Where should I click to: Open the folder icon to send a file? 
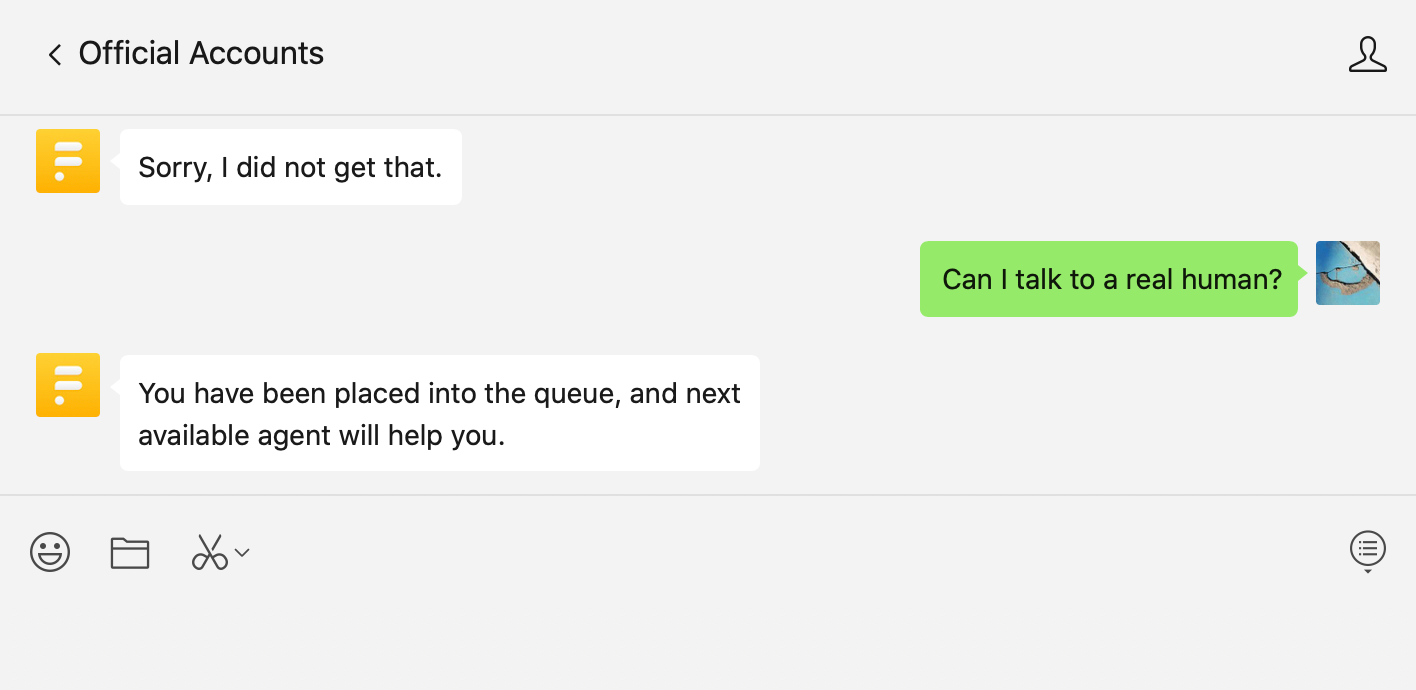coord(130,552)
